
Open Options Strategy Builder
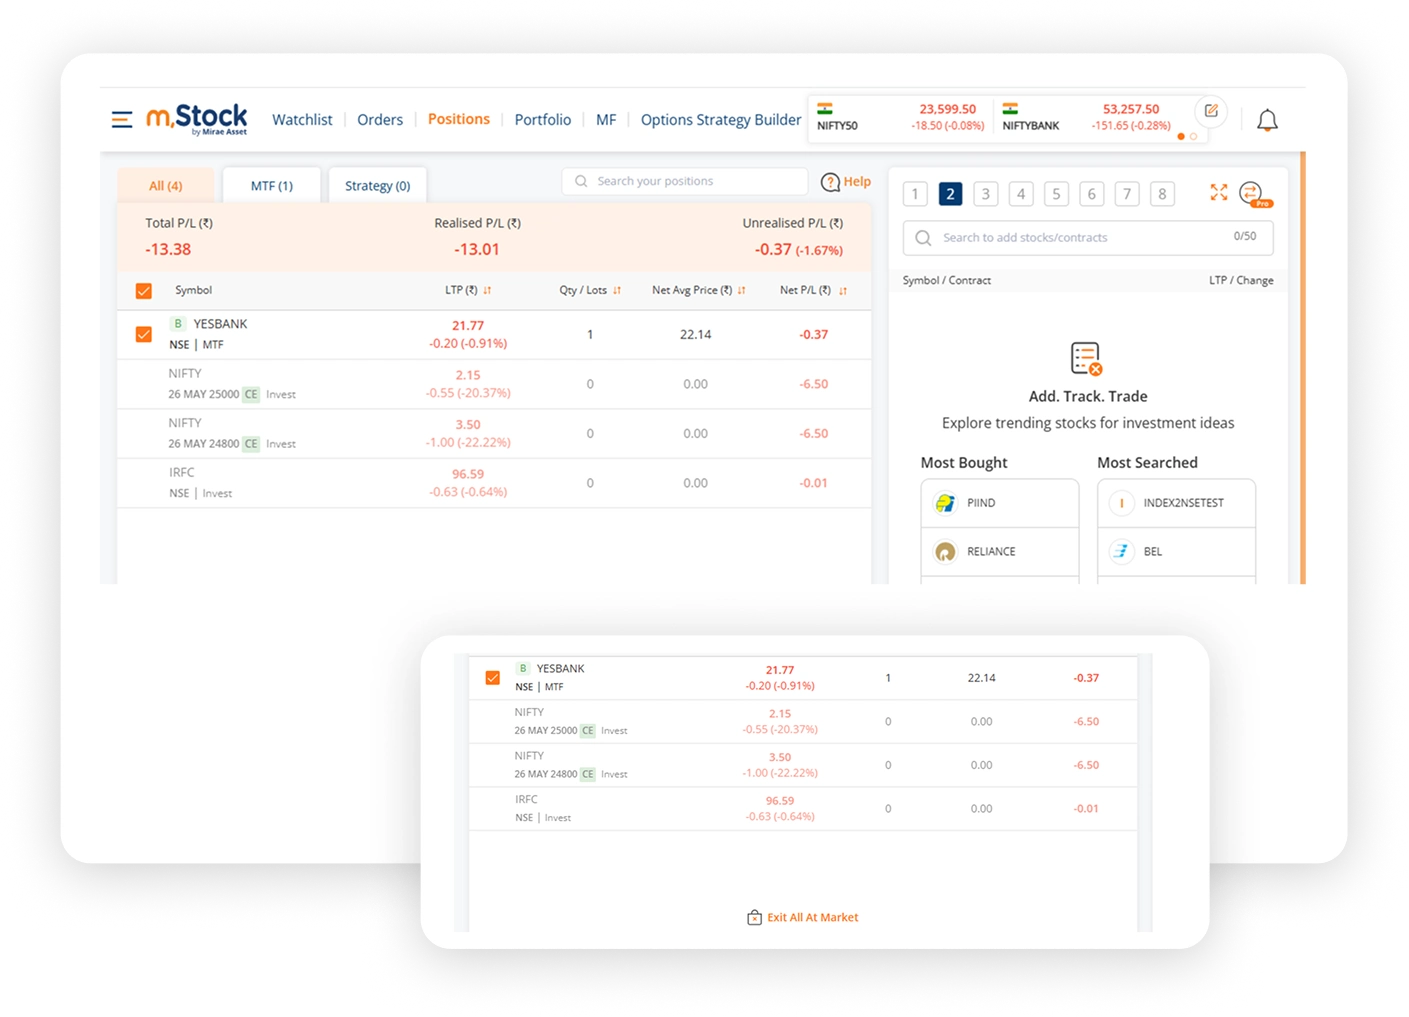tap(721, 120)
